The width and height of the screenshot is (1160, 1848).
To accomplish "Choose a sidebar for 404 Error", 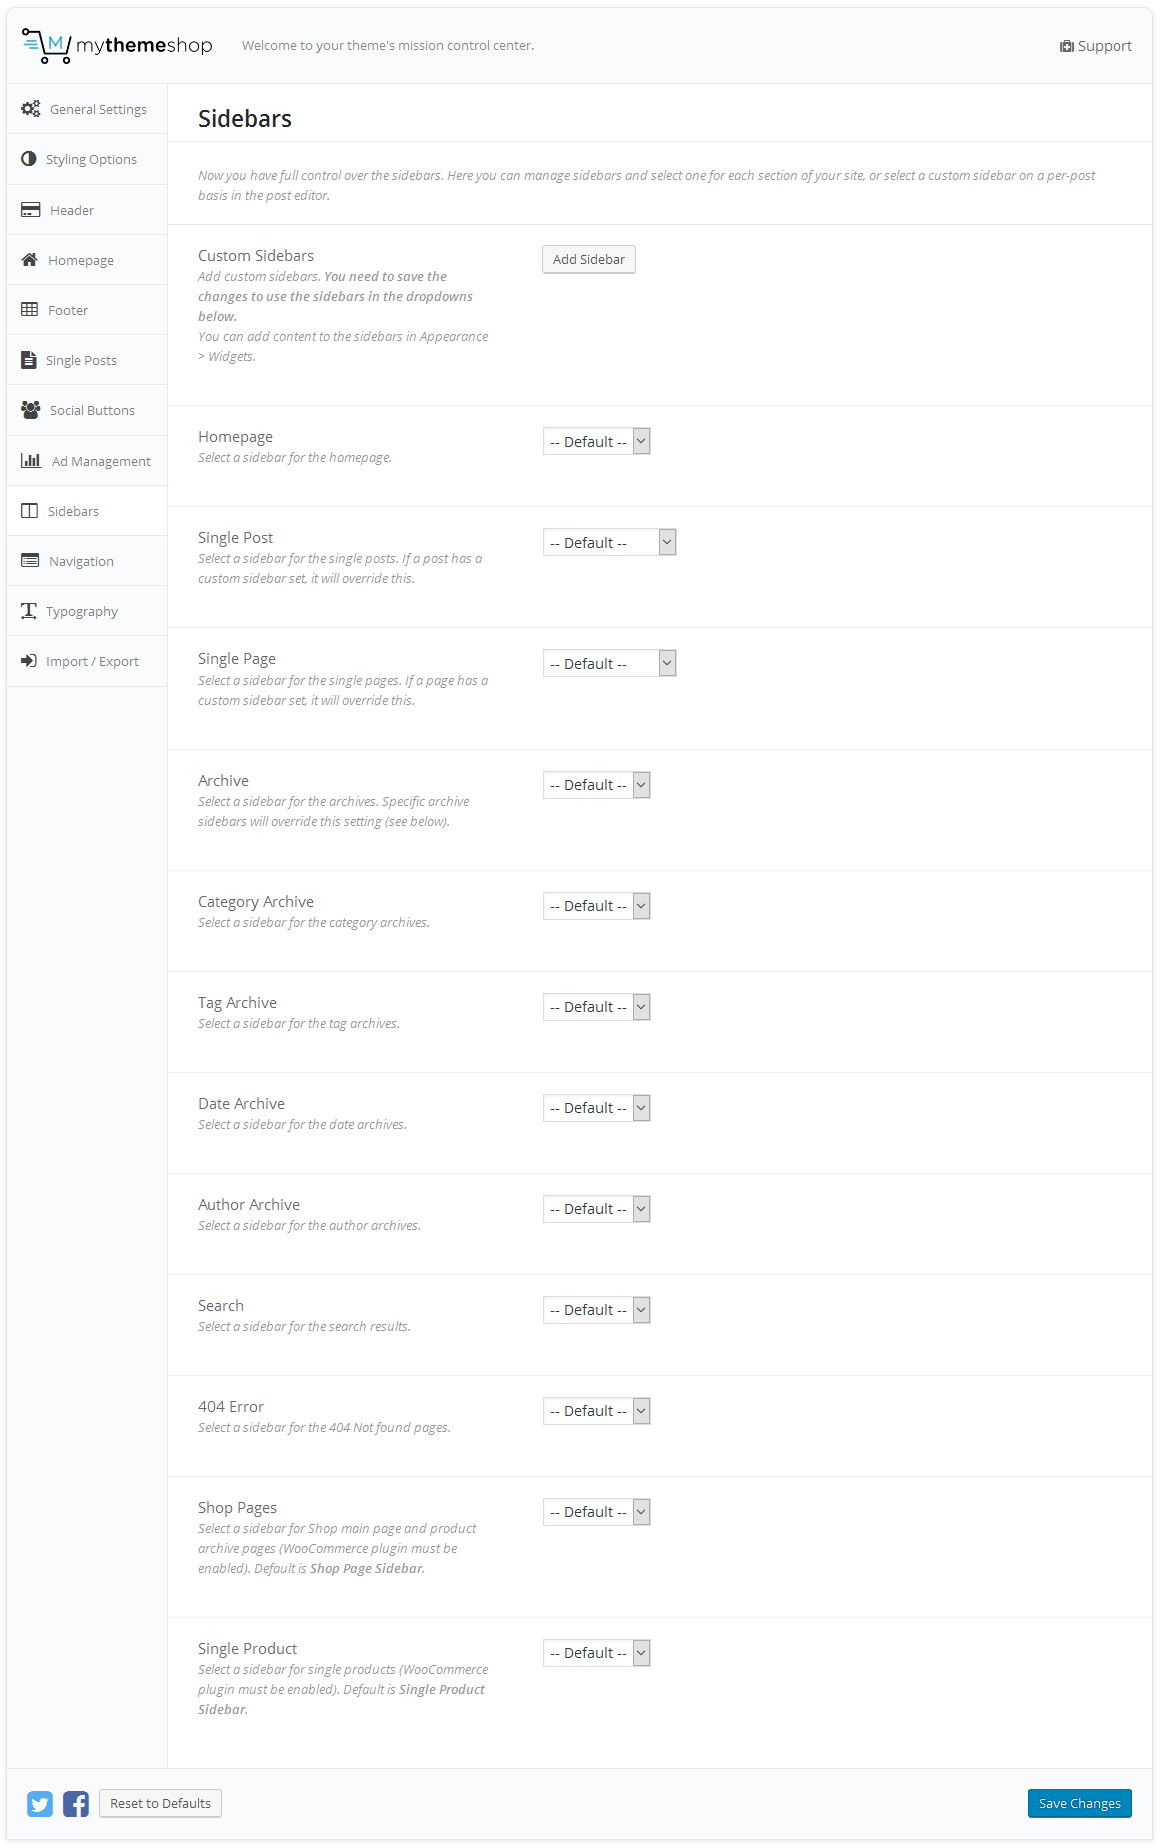I will tap(597, 1411).
